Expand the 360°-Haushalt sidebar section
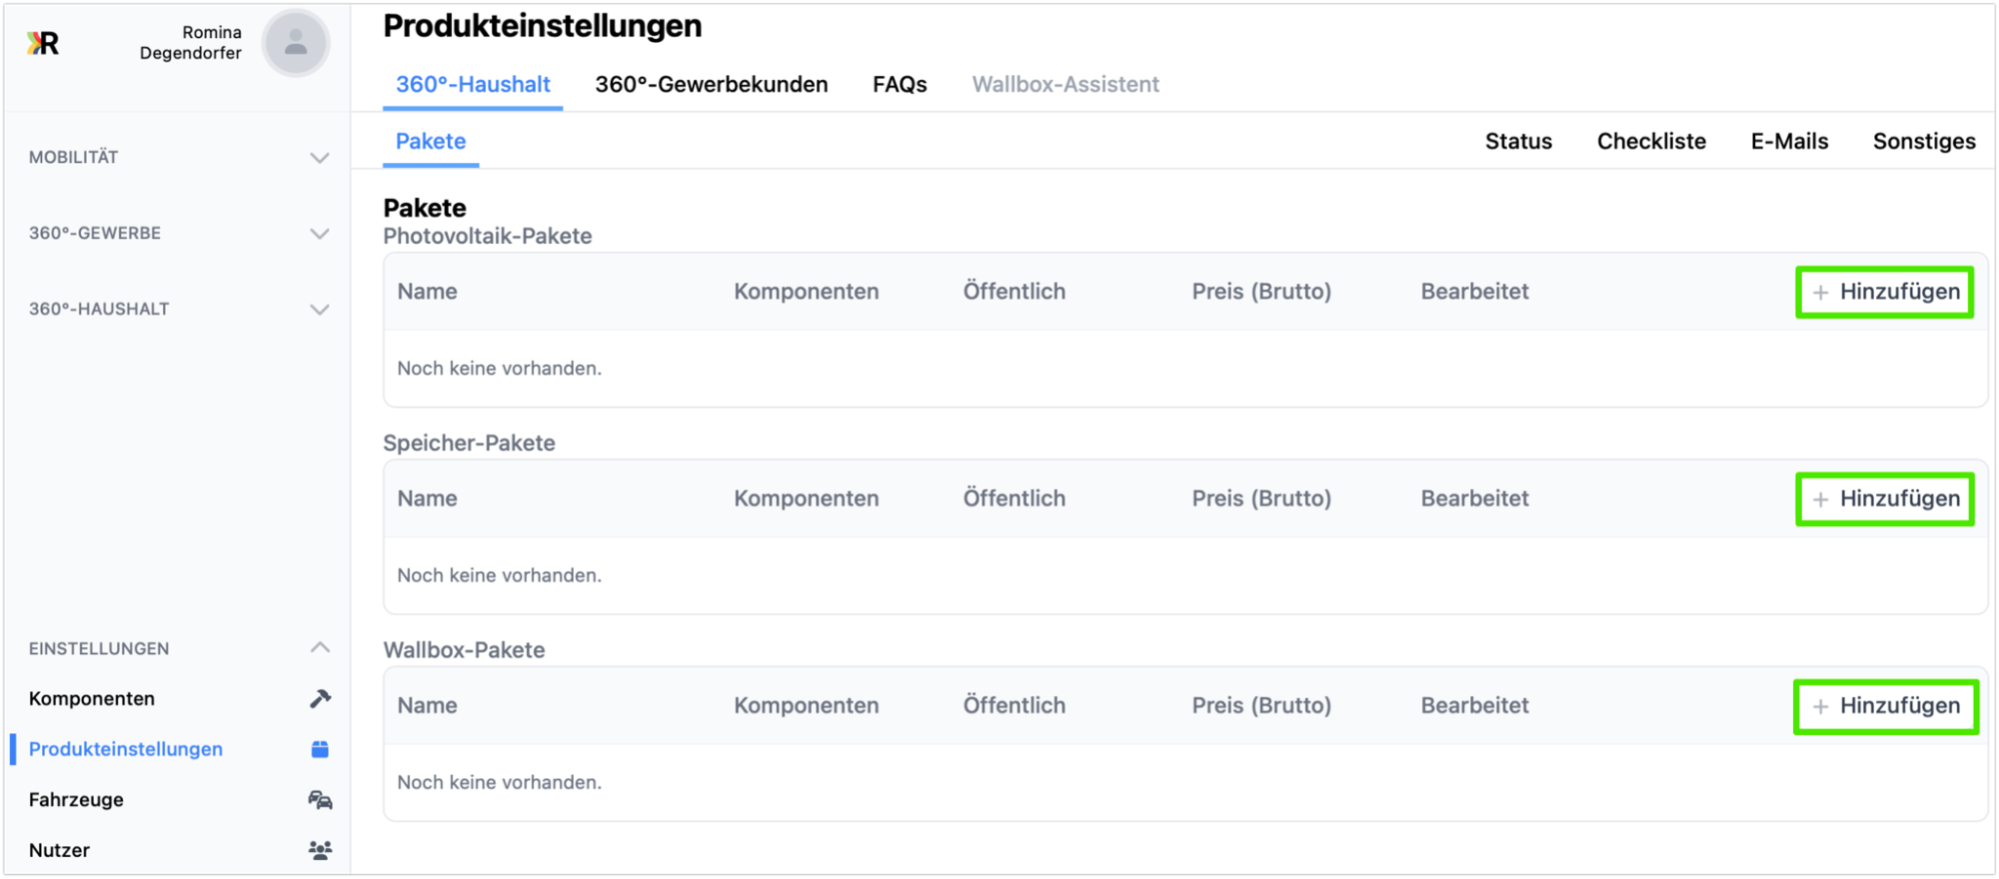1999x879 pixels. point(319,309)
